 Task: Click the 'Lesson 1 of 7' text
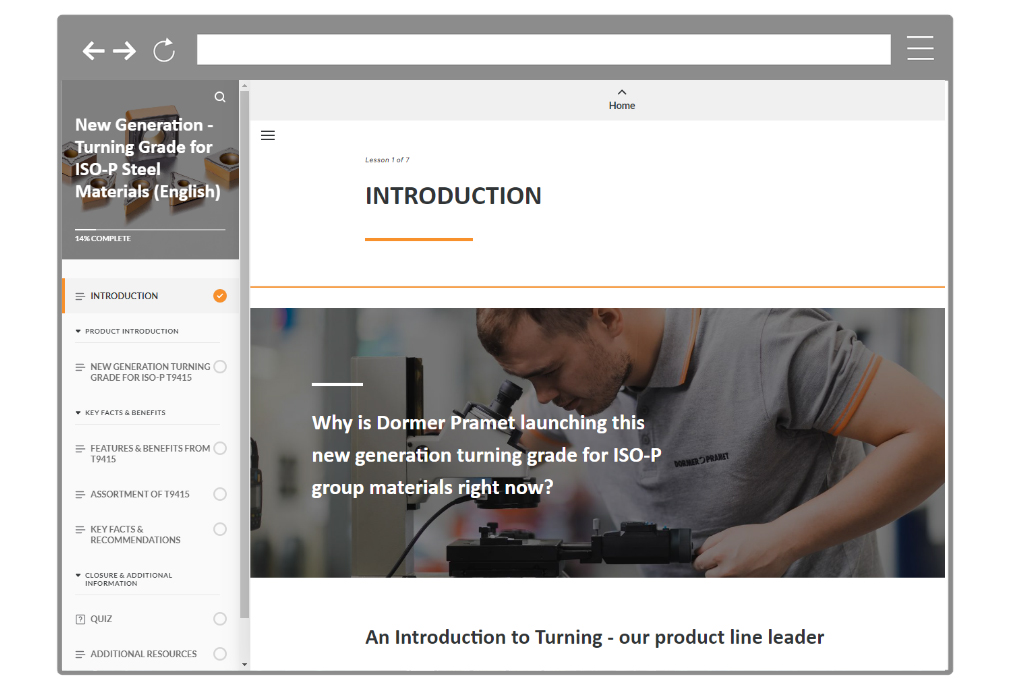[387, 160]
